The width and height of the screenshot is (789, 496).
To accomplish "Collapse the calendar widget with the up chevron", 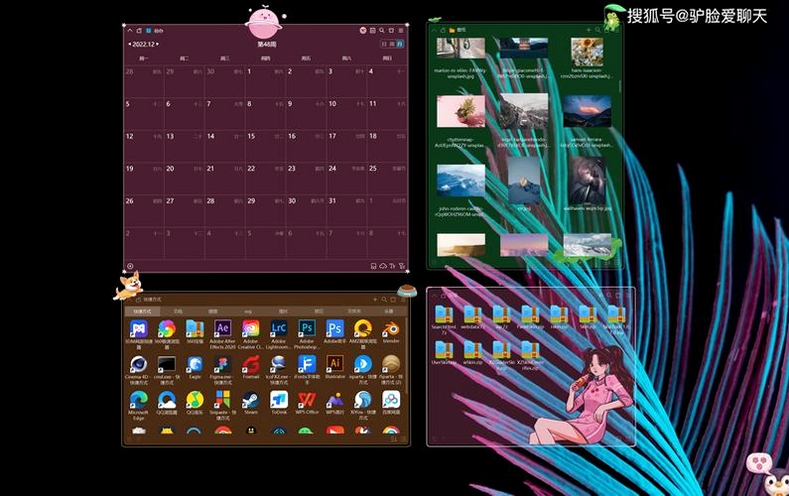I will (130, 31).
